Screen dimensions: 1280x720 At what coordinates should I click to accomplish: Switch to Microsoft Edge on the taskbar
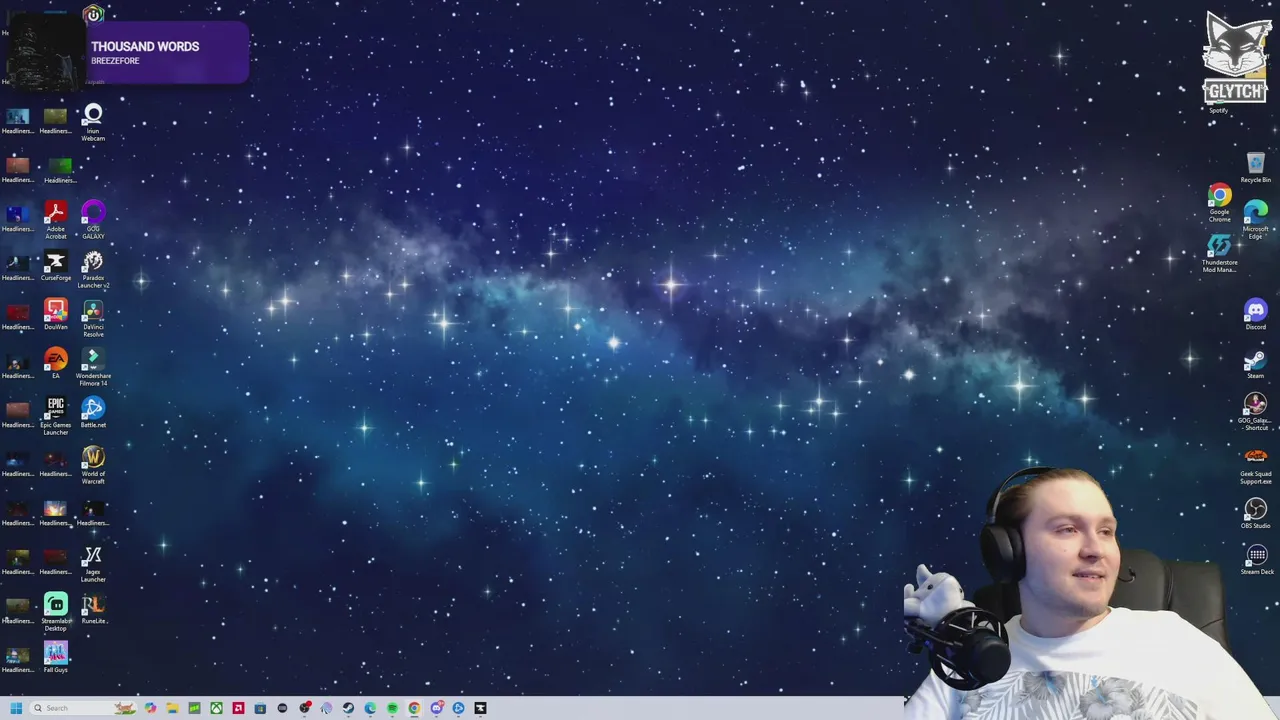point(370,708)
